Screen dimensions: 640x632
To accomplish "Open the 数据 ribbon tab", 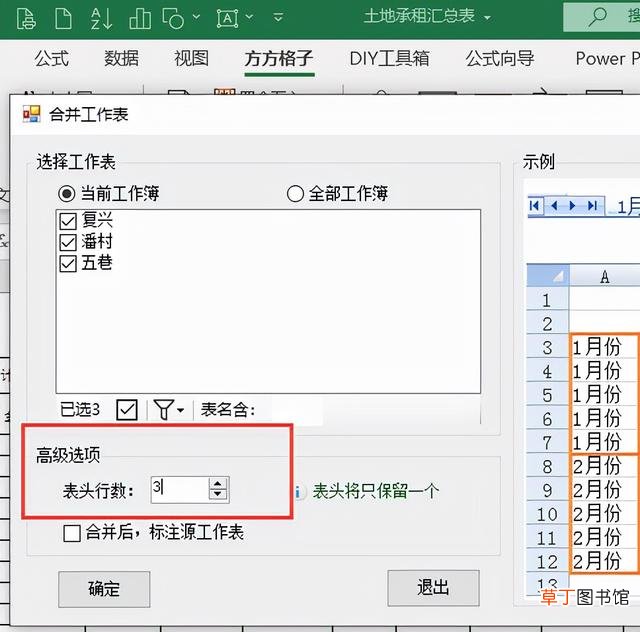I will click(121, 59).
